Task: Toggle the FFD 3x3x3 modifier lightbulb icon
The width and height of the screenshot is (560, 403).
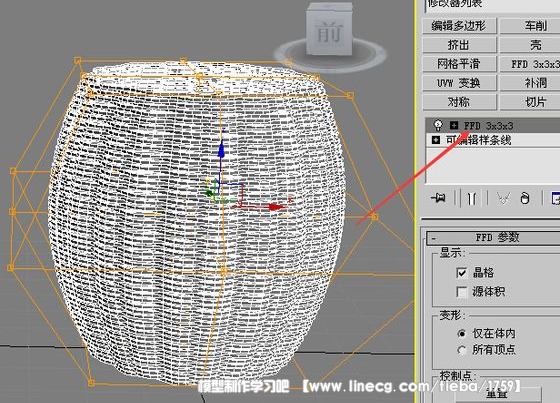Action: 438,125
